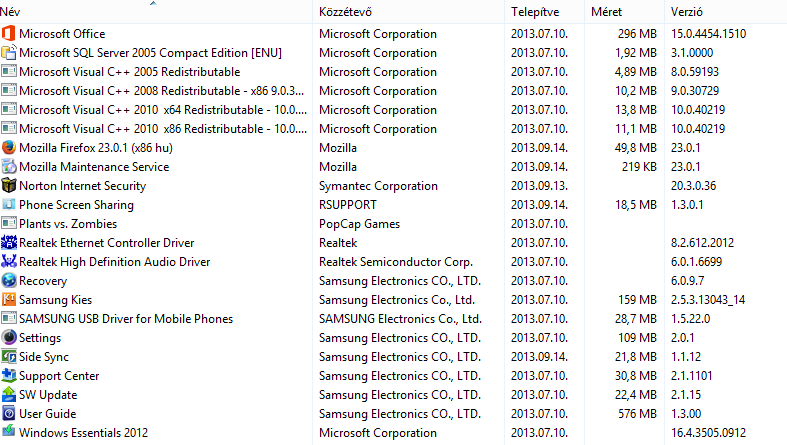The image size is (787, 445).
Task: Sort by the Telepítve date column header
Action: click(544, 12)
